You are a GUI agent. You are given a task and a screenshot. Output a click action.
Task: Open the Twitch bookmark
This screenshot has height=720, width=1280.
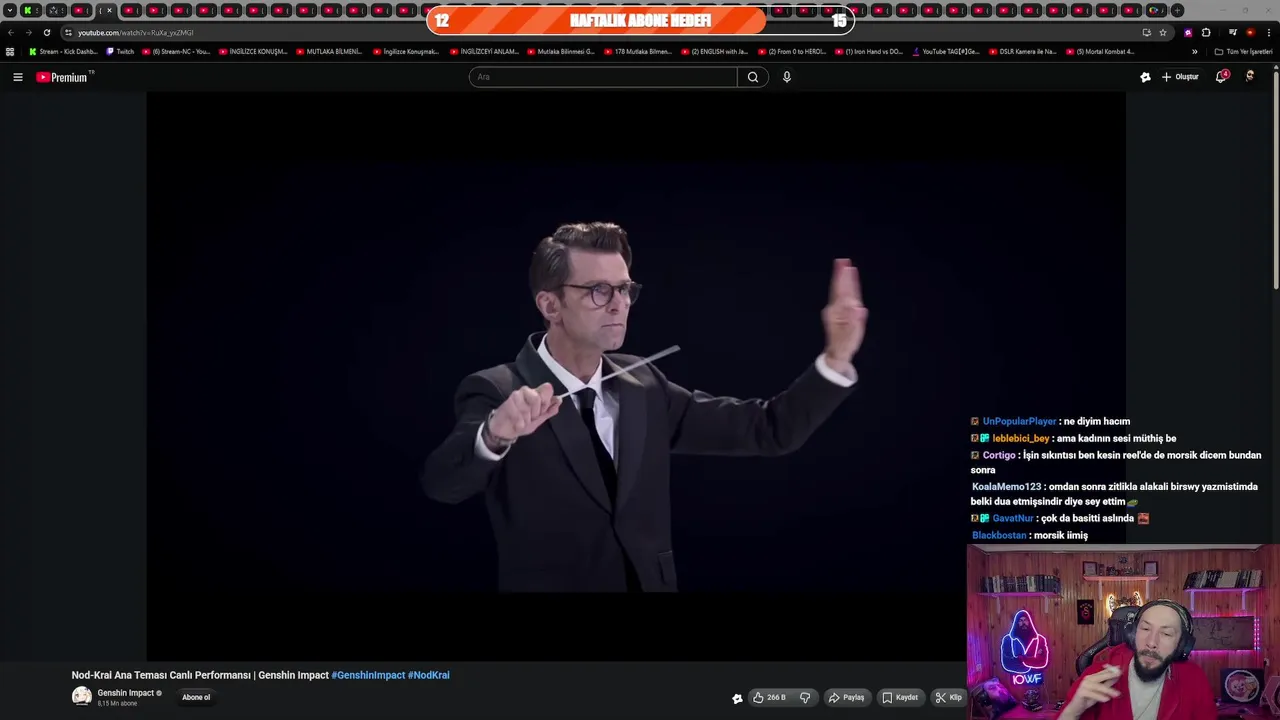pos(120,51)
